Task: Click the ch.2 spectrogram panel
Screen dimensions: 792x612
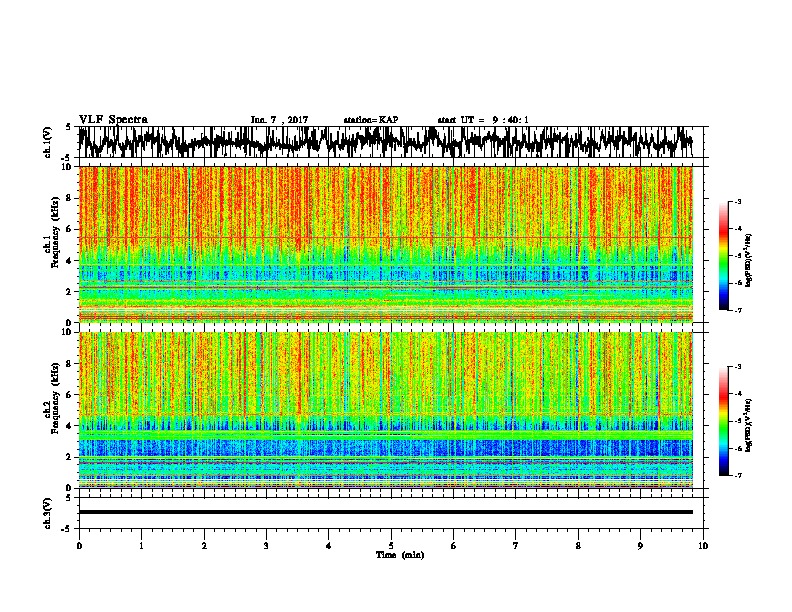Action: tap(386, 410)
